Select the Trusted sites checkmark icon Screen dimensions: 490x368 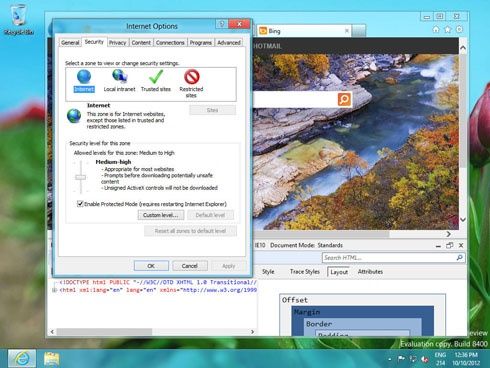pyautogui.click(x=156, y=76)
